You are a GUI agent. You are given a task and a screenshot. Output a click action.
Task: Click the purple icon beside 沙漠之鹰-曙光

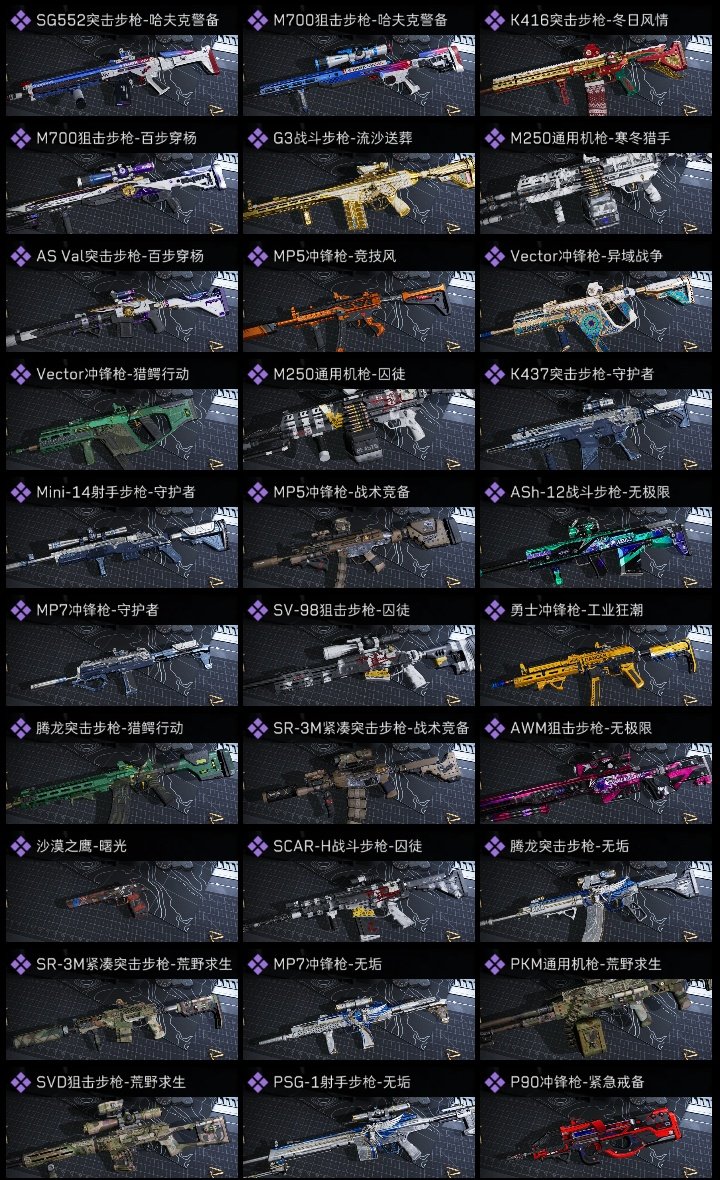(x=20, y=846)
